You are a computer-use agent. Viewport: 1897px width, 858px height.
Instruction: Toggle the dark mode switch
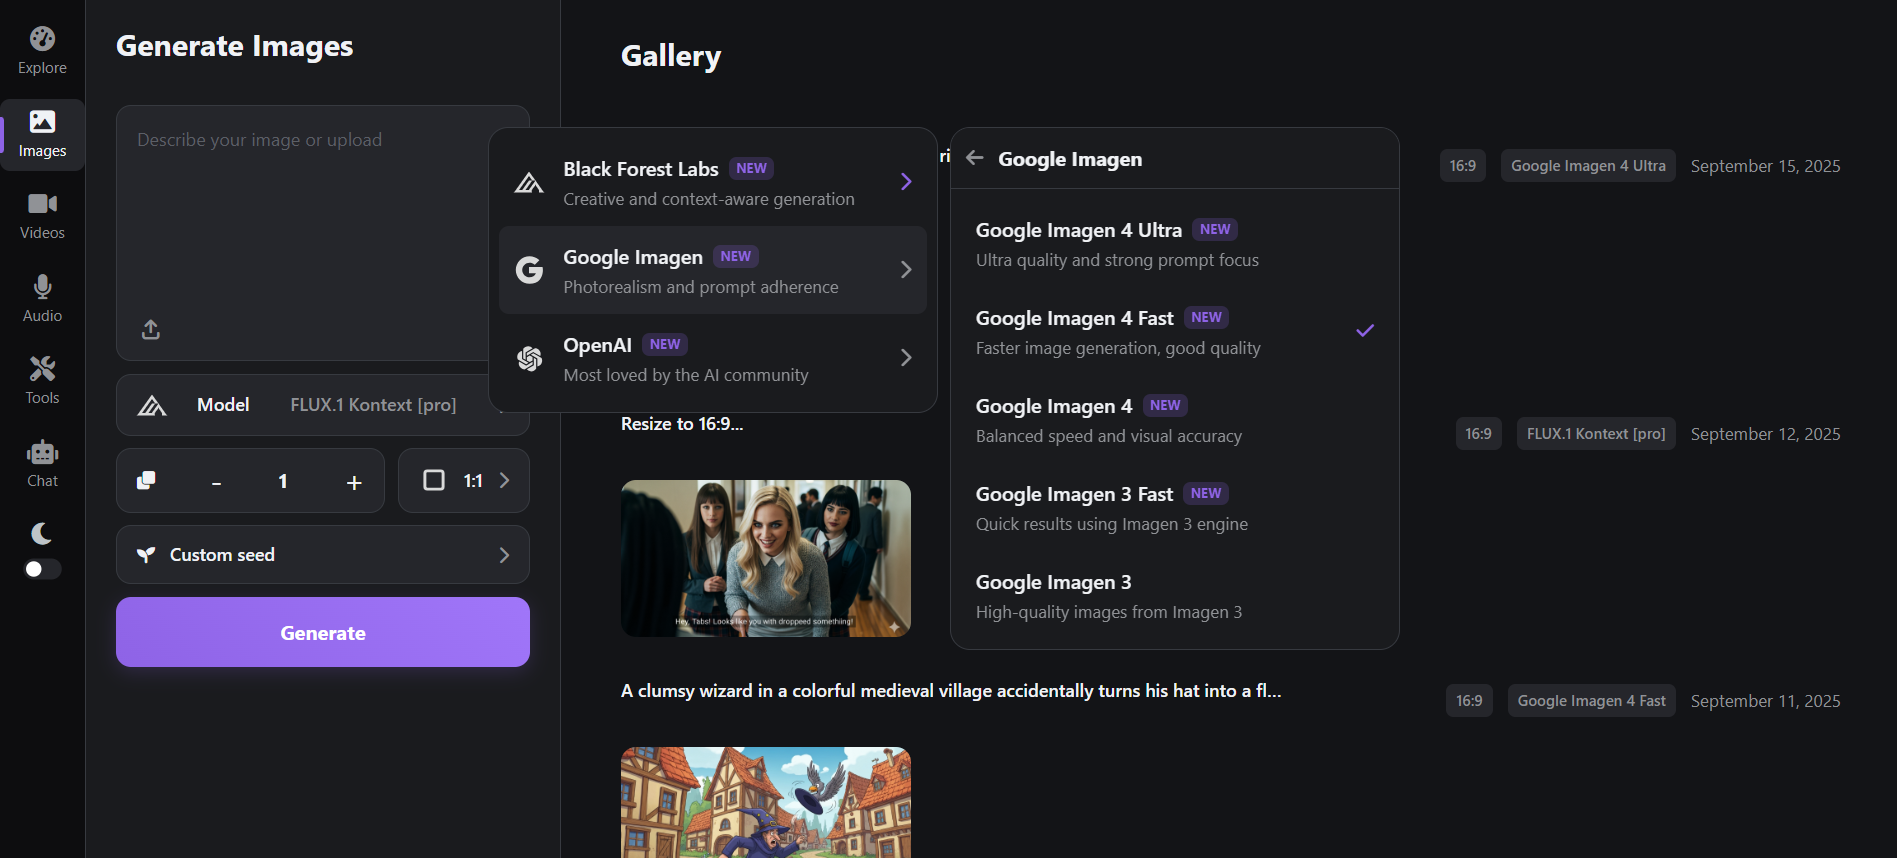[42, 569]
